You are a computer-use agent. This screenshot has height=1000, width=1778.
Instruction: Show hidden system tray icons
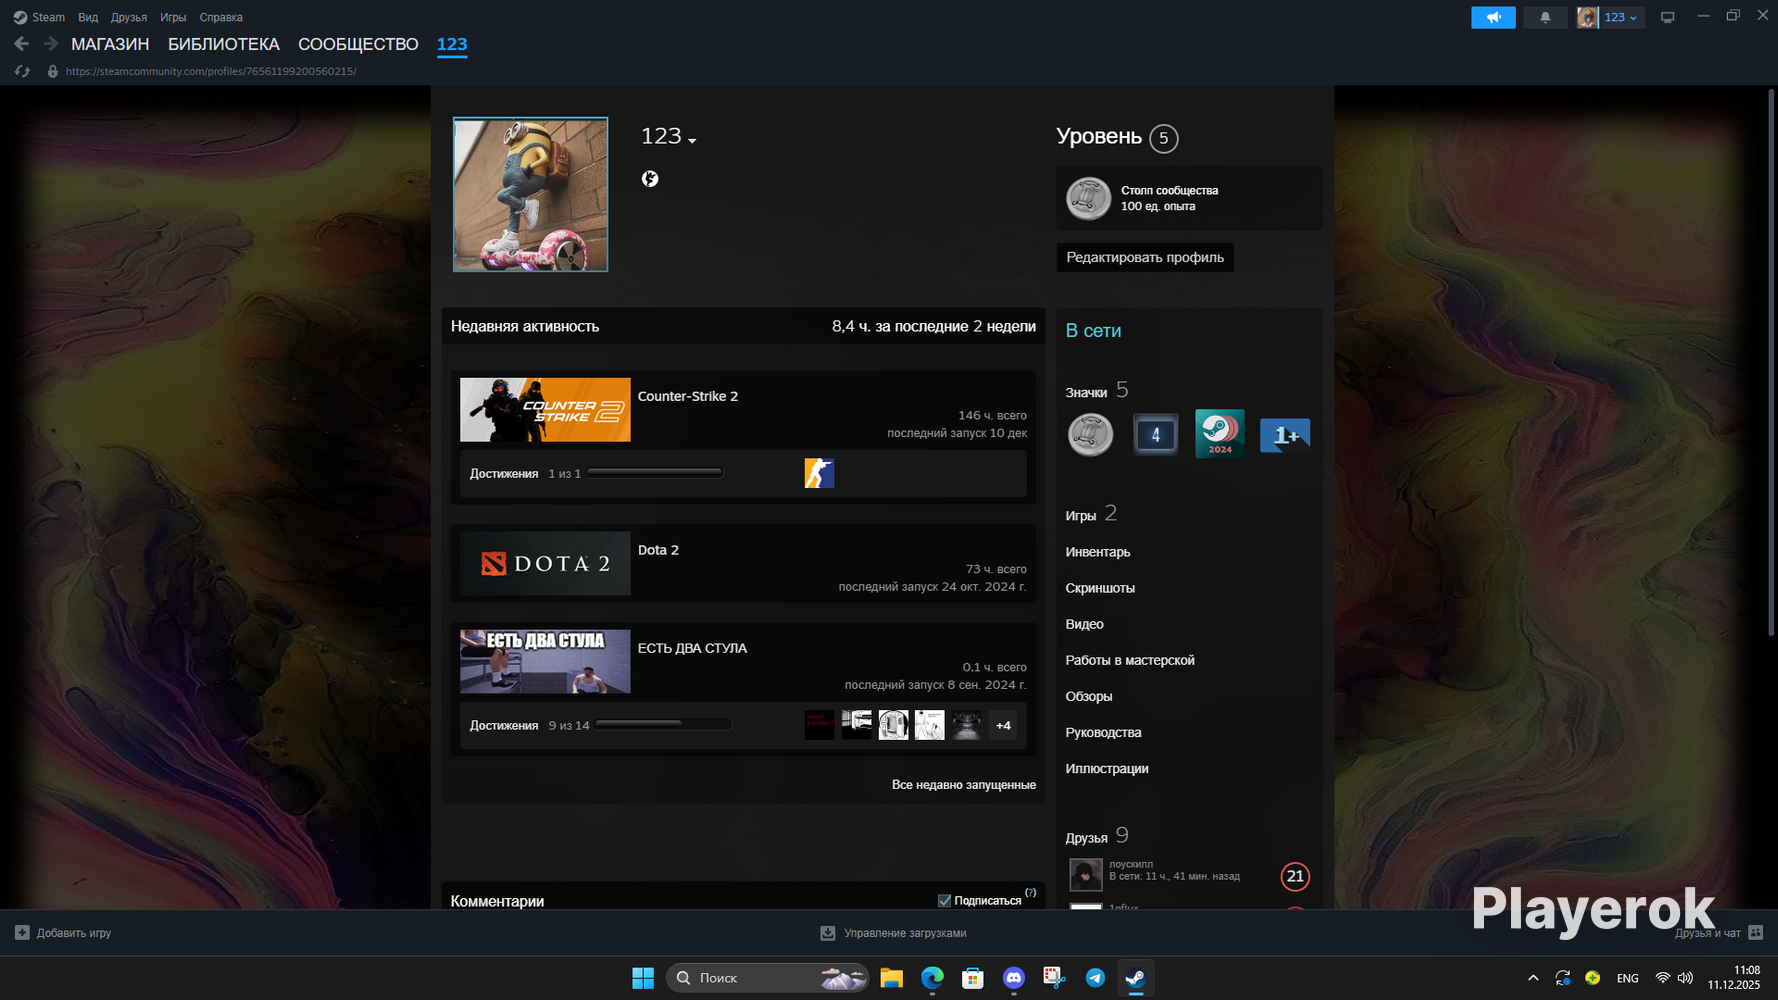tap(1533, 978)
